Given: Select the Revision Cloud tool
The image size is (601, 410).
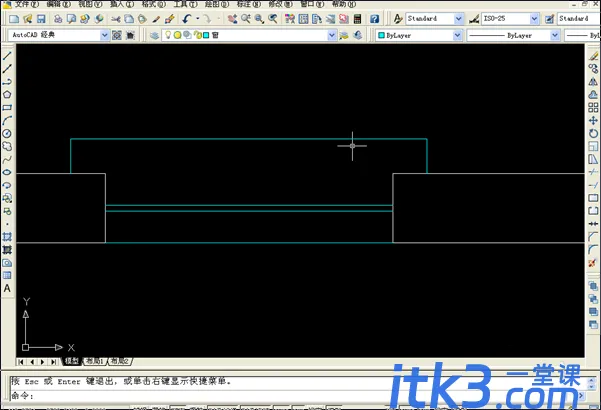Looking at the screenshot, I should pos(7,146).
